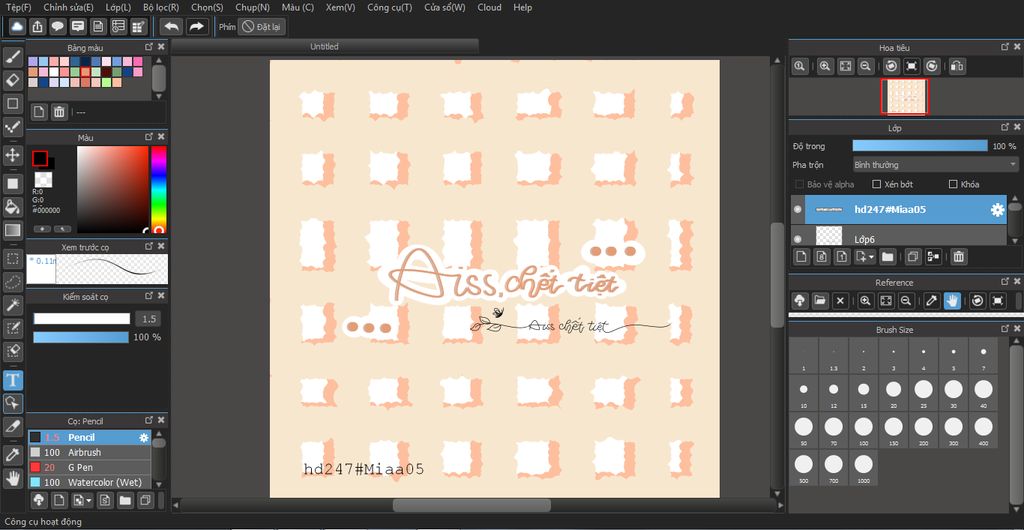Open the Help menu
Viewport: 1024px width, 530px height.
[522, 7]
